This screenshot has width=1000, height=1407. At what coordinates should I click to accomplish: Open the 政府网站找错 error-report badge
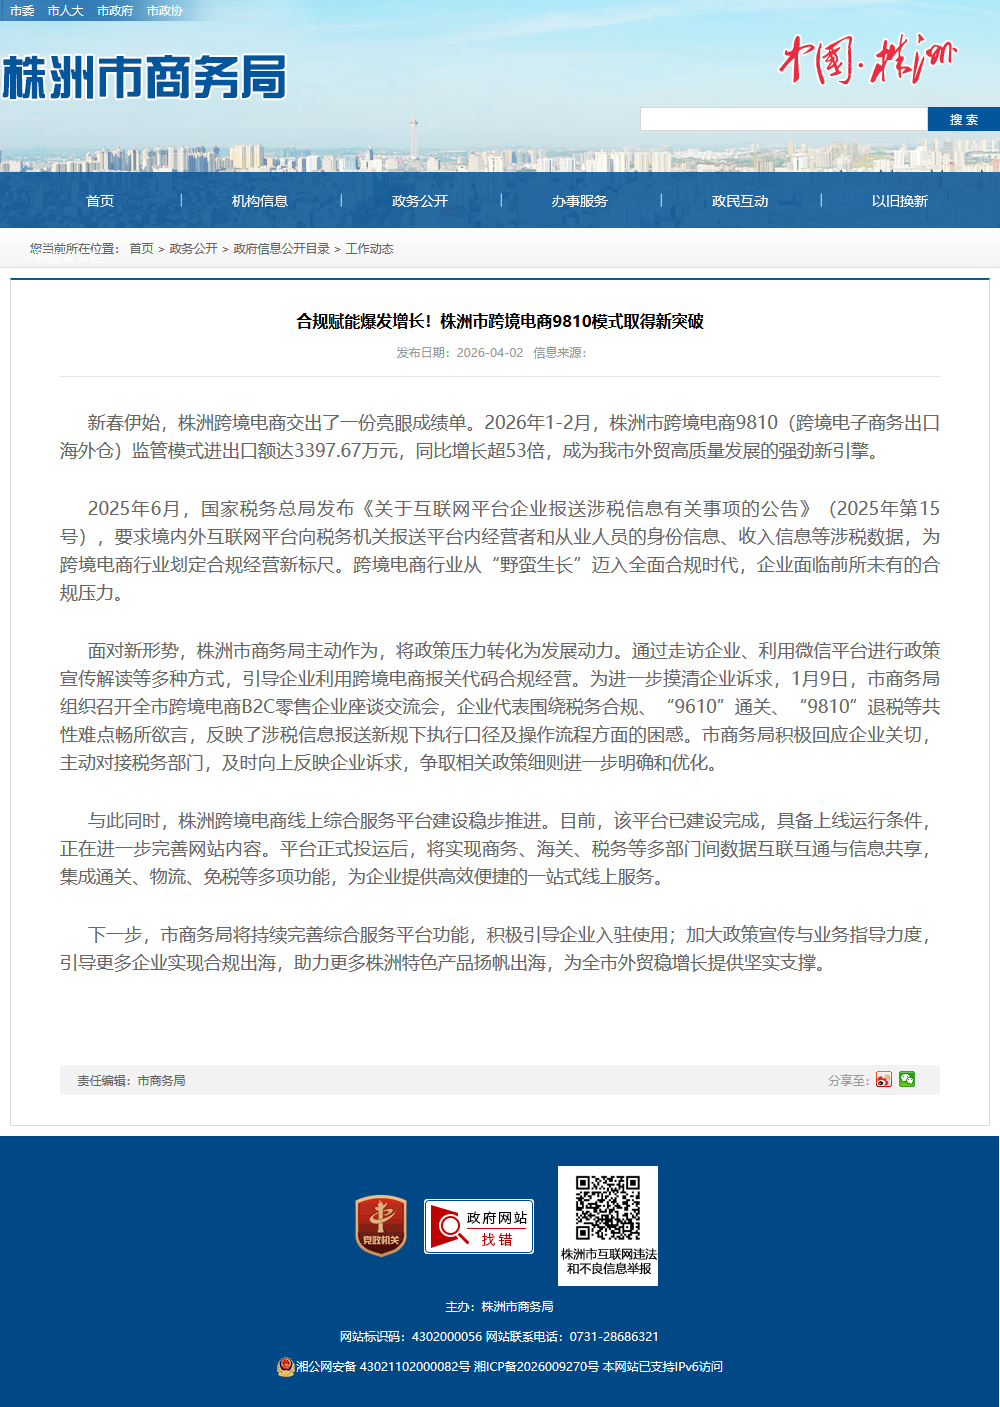point(479,1226)
